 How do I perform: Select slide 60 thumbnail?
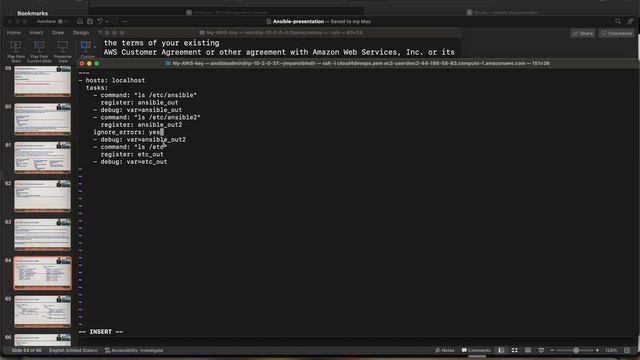pyautogui.click(x=42, y=119)
